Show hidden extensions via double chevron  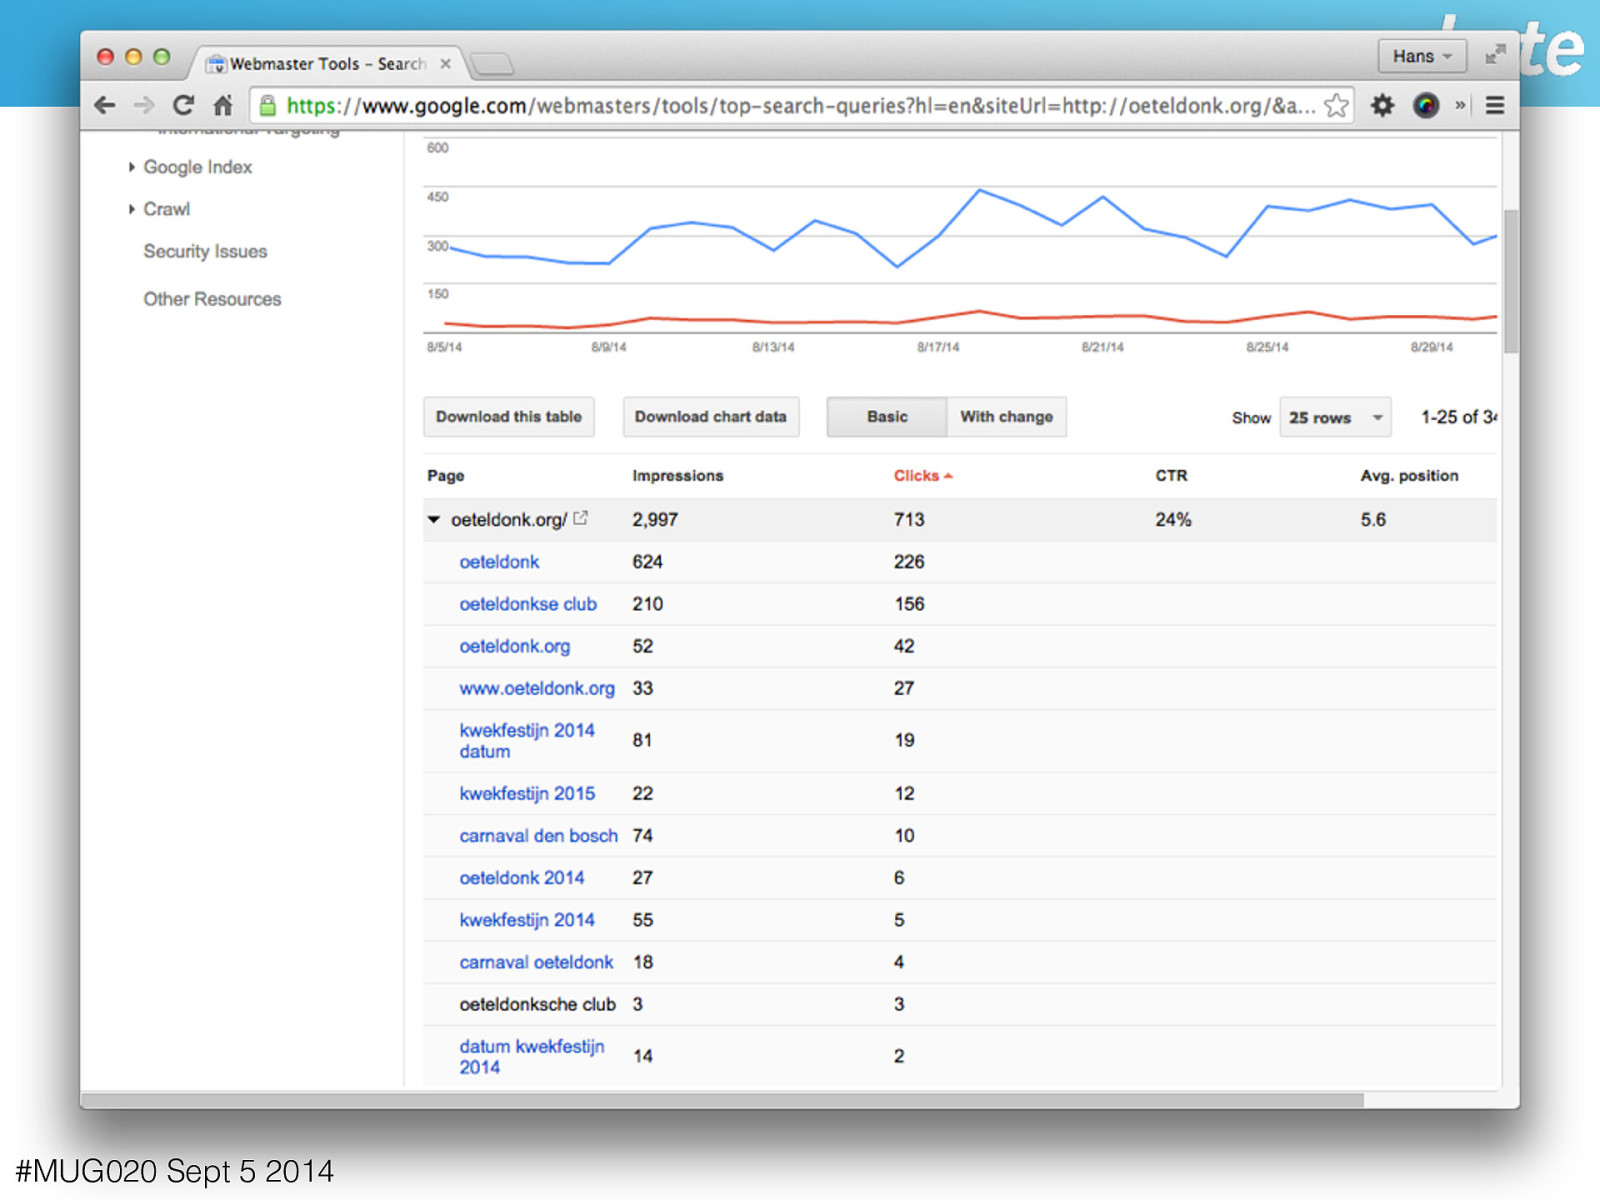coord(1460,105)
